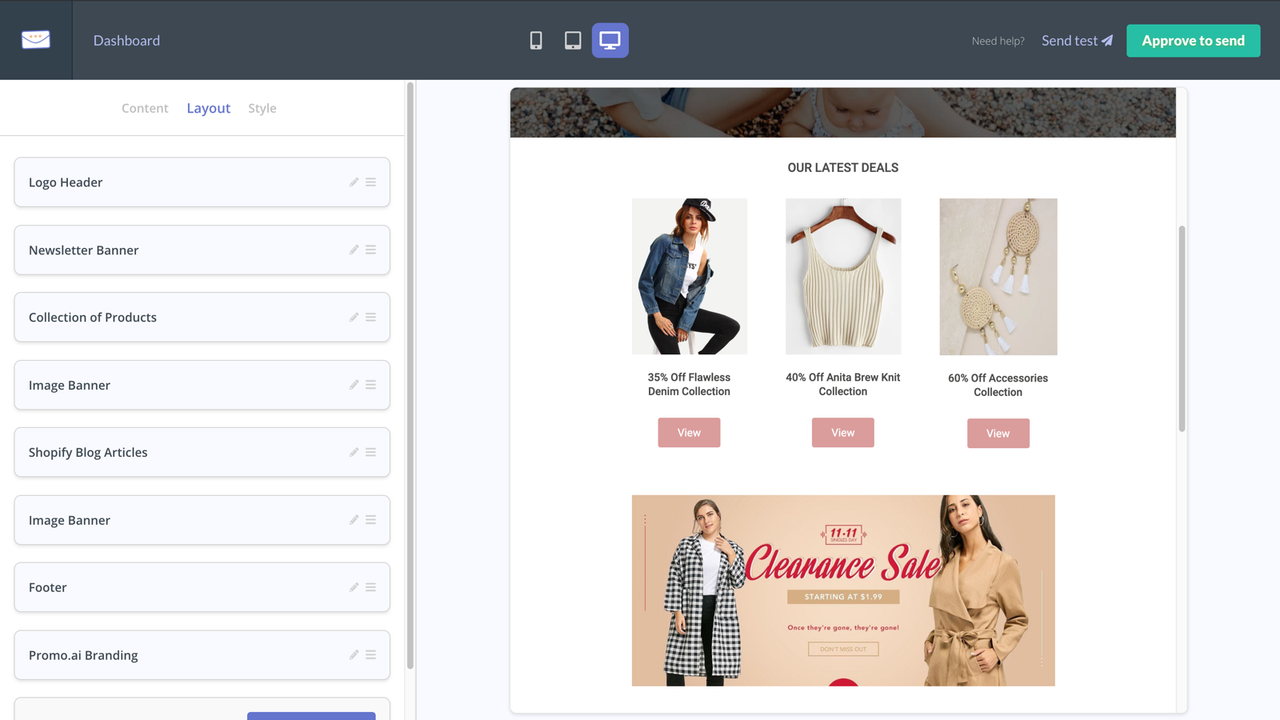
Task: Click the pencil icon on Shopify Blog Articles
Action: tap(354, 452)
